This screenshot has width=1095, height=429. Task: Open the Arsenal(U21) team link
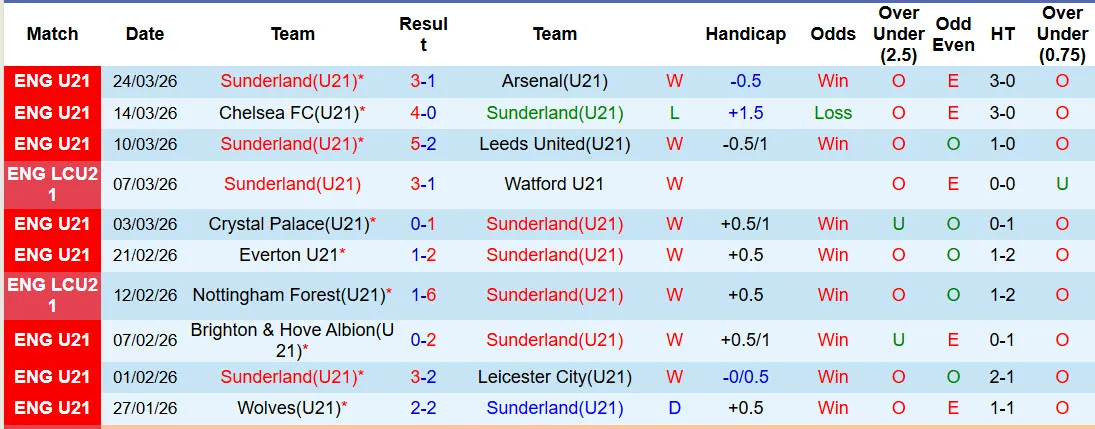tap(555, 81)
